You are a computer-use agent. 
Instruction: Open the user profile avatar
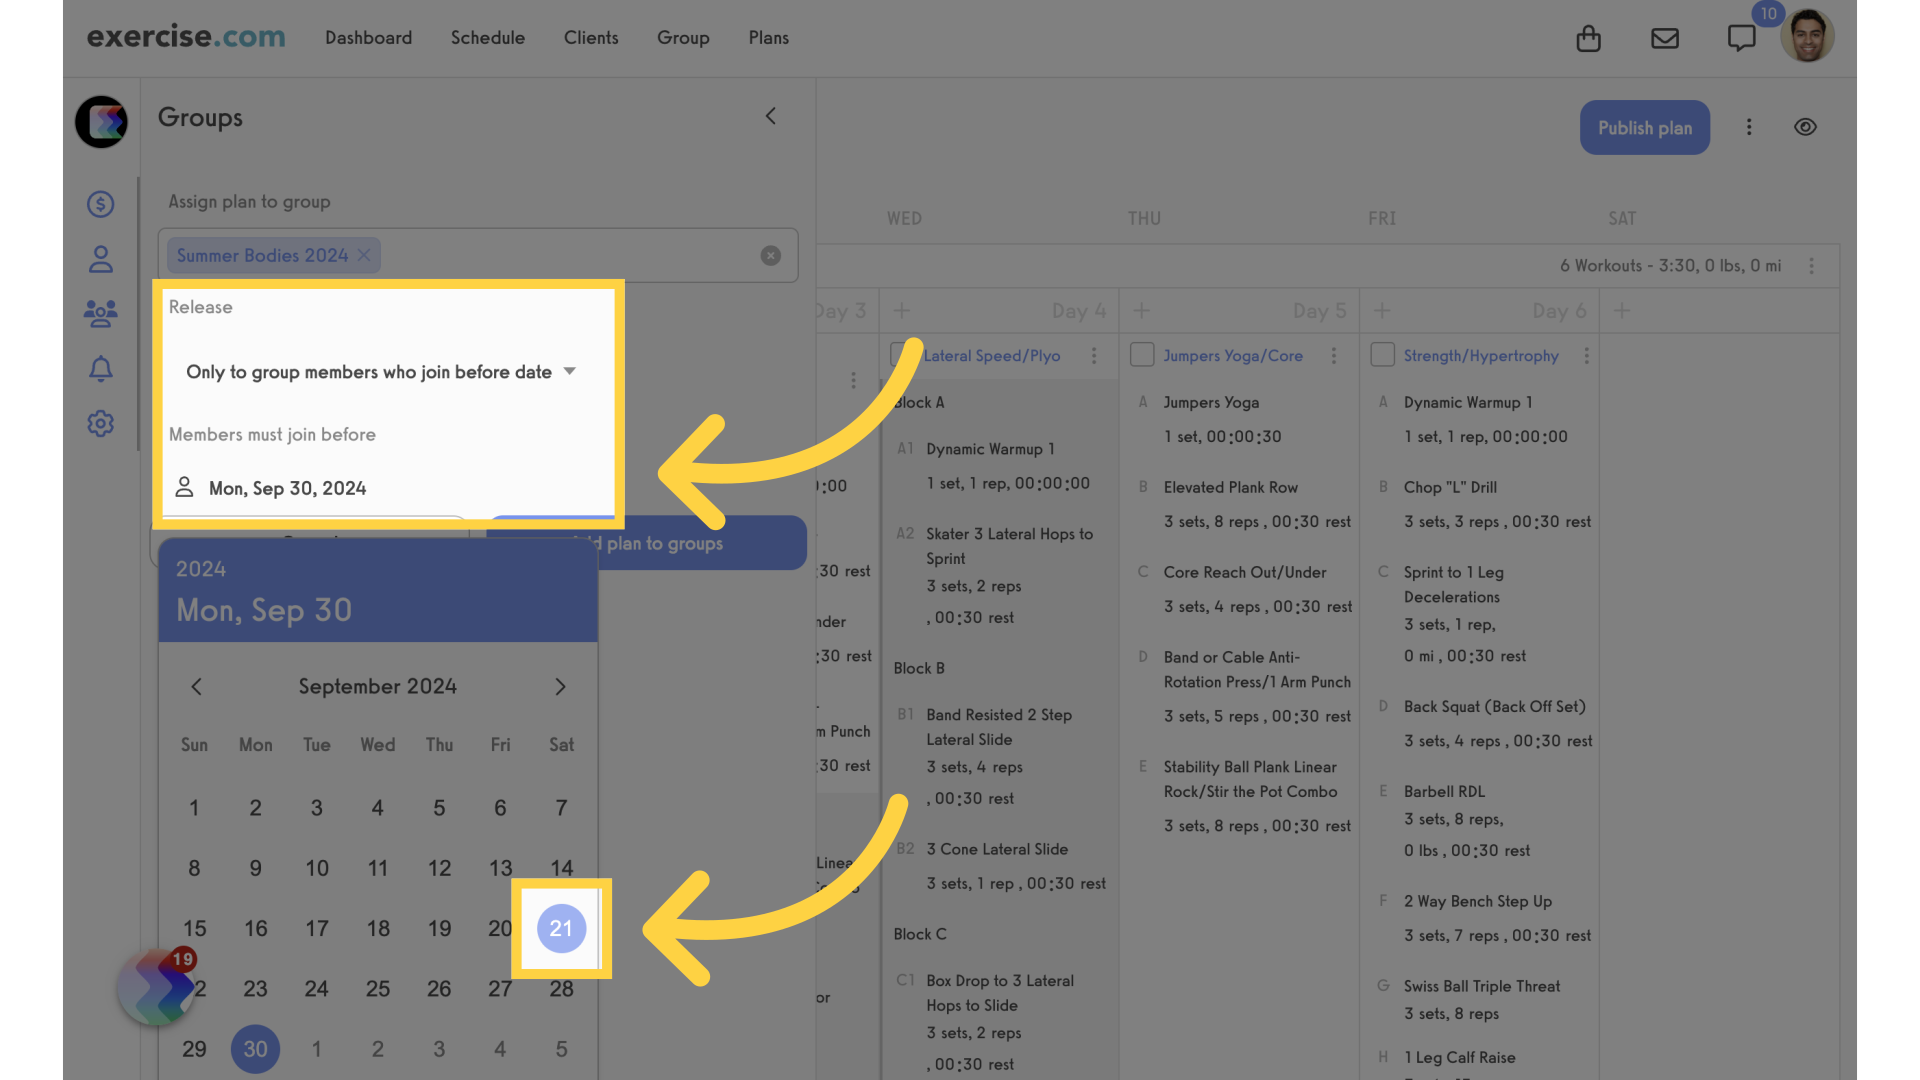(1807, 37)
